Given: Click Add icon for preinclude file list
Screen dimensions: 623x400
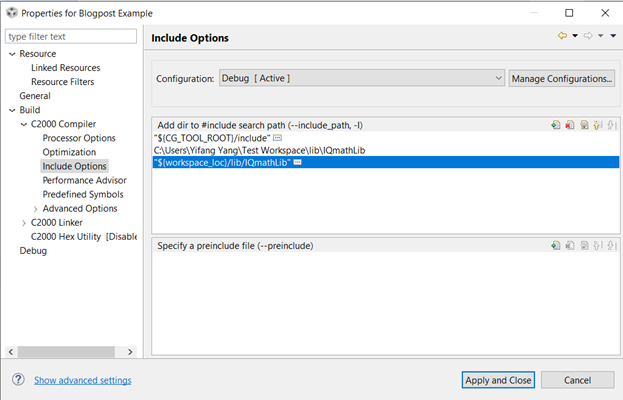Looking at the screenshot, I should [555, 245].
